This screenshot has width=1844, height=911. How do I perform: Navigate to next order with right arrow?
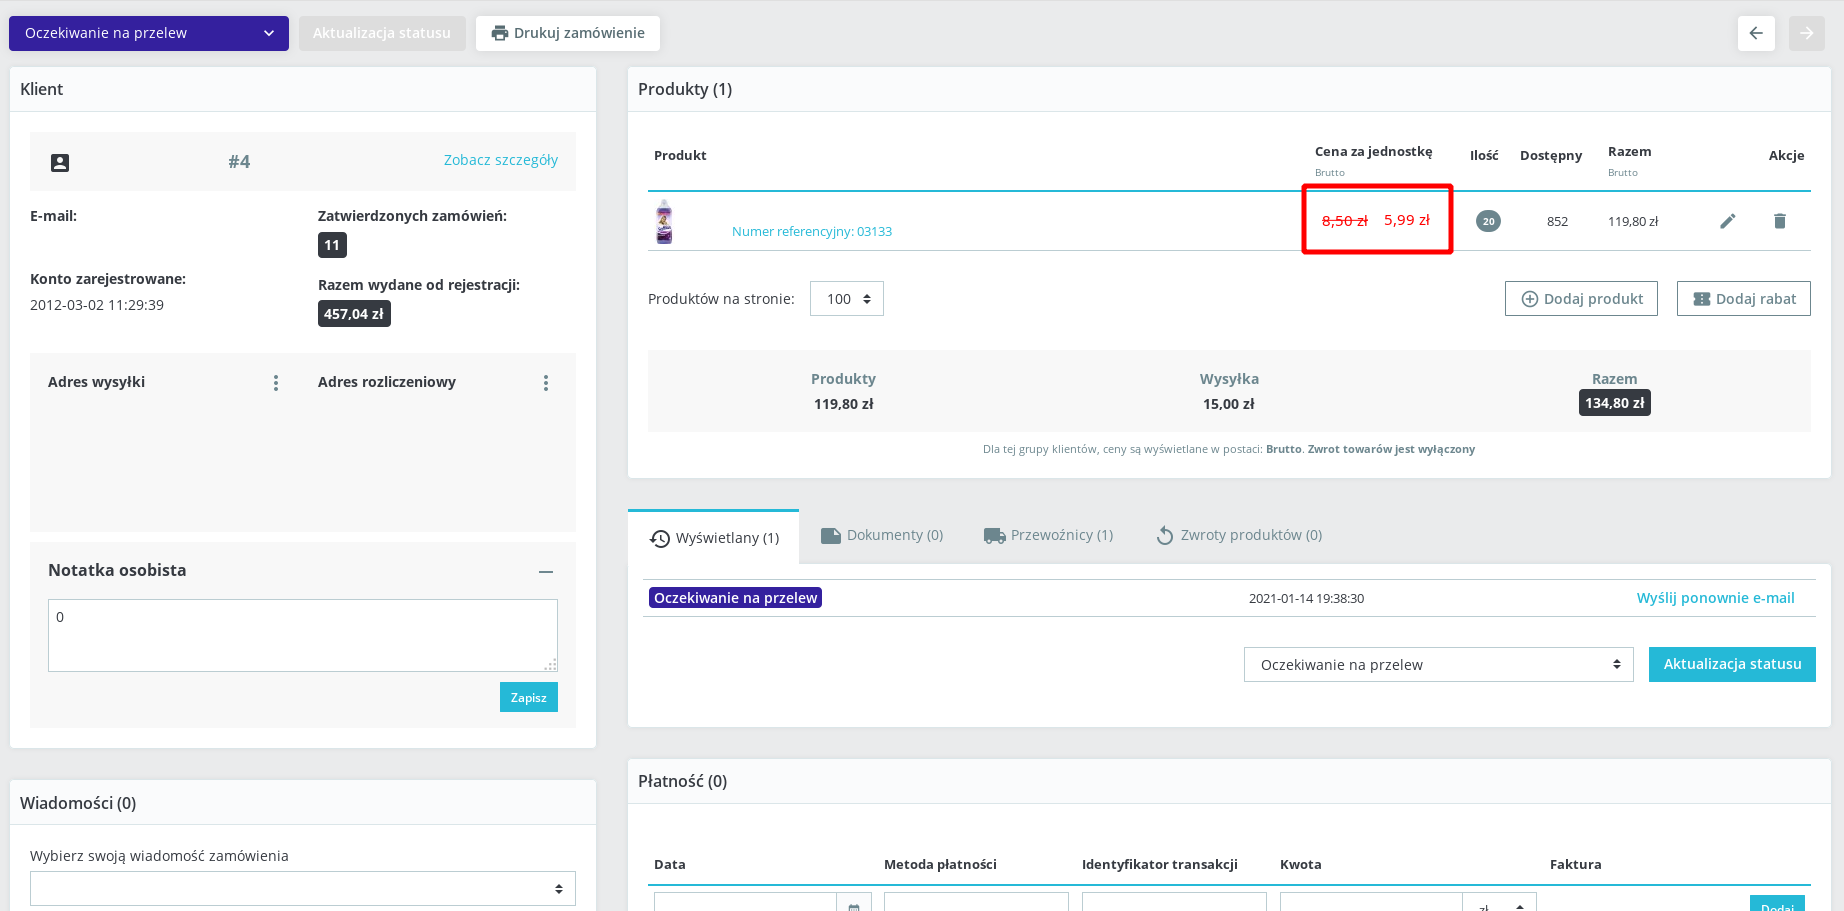[x=1806, y=33]
